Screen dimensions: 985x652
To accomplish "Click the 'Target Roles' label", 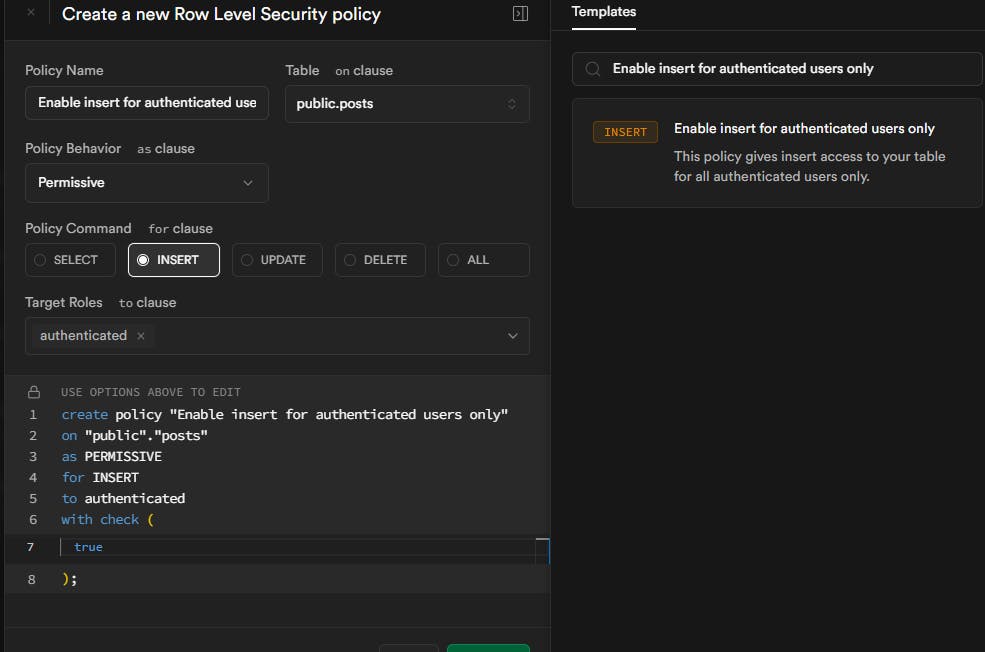I will point(63,302).
